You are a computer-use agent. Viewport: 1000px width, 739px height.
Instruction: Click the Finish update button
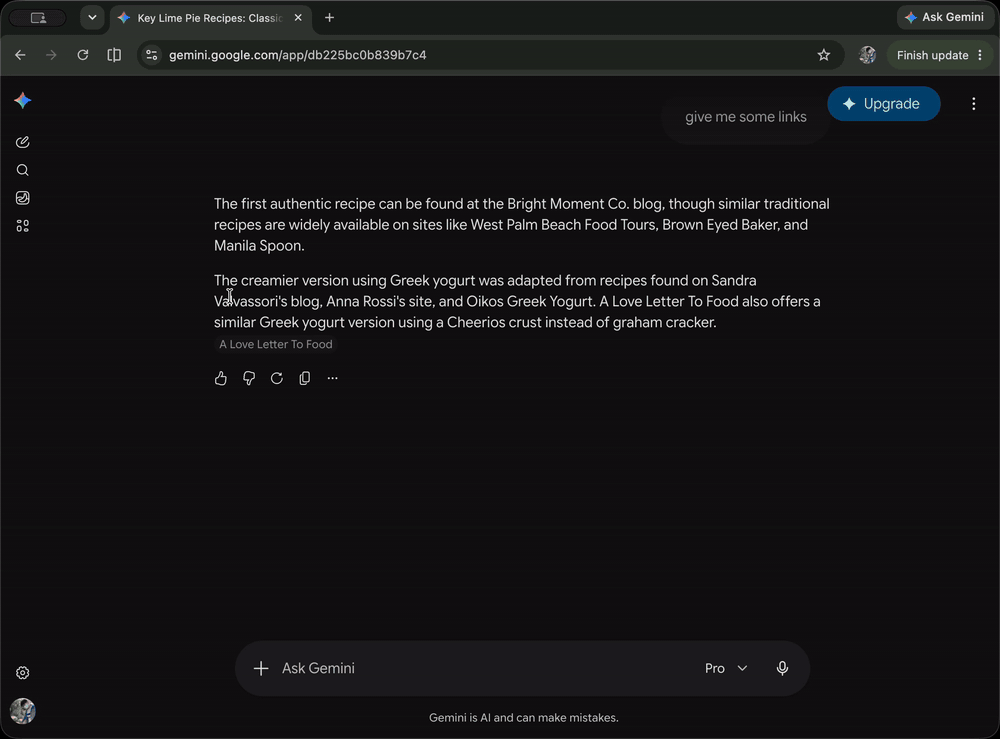click(x=939, y=55)
